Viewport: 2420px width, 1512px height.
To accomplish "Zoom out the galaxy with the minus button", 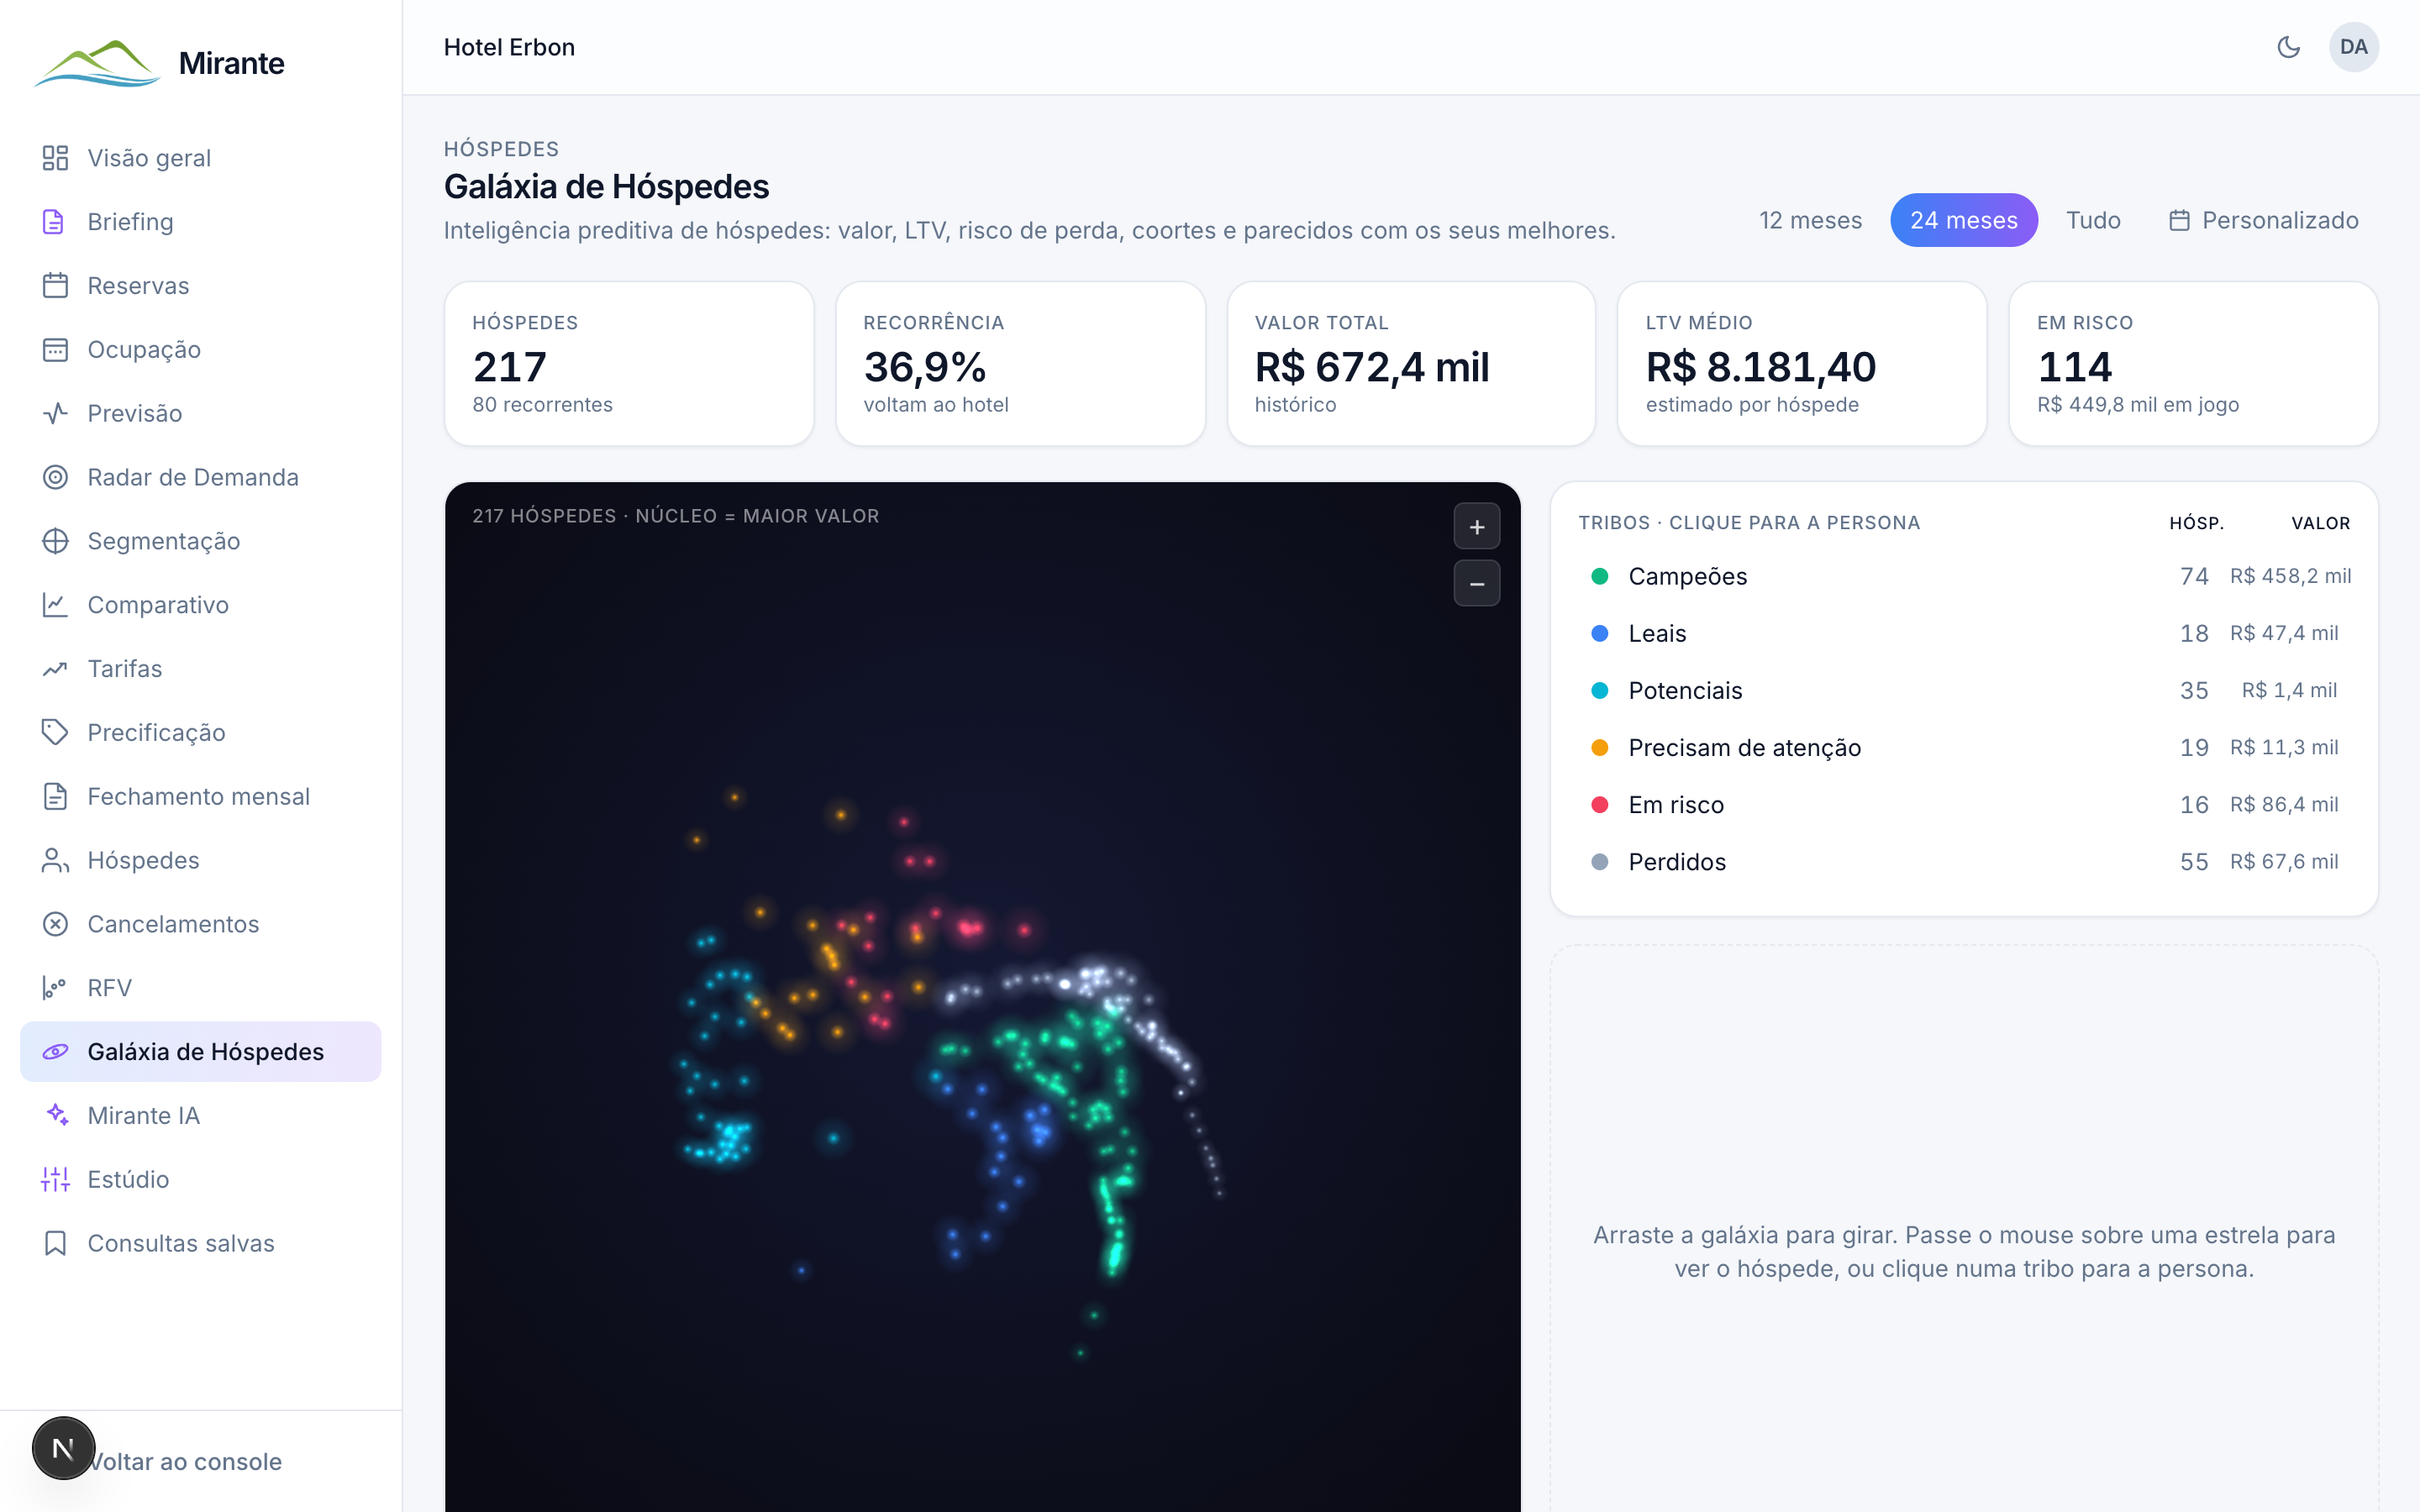I will tap(1476, 584).
